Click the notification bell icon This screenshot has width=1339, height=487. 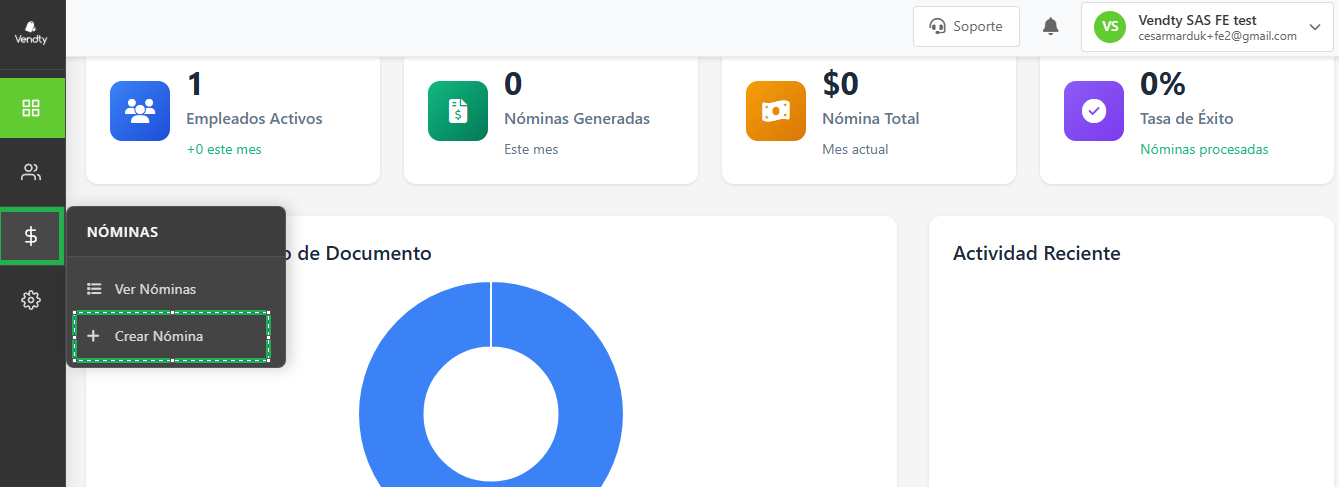(1050, 26)
